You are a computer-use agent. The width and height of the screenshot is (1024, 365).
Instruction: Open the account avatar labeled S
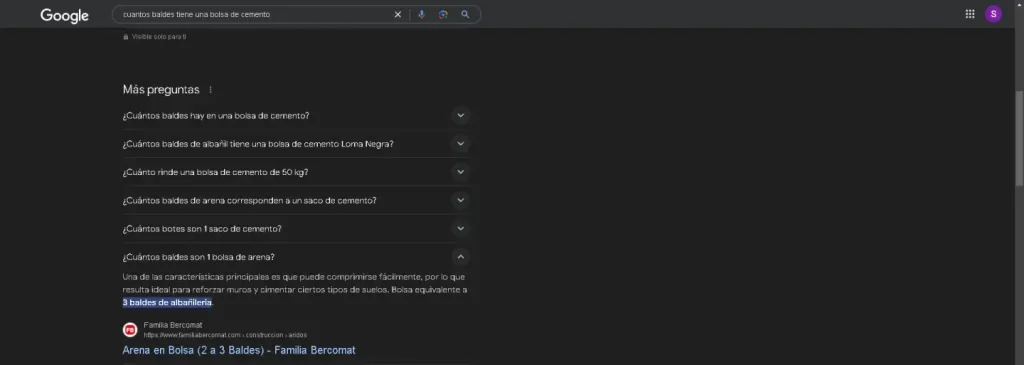[x=993, y=14]
